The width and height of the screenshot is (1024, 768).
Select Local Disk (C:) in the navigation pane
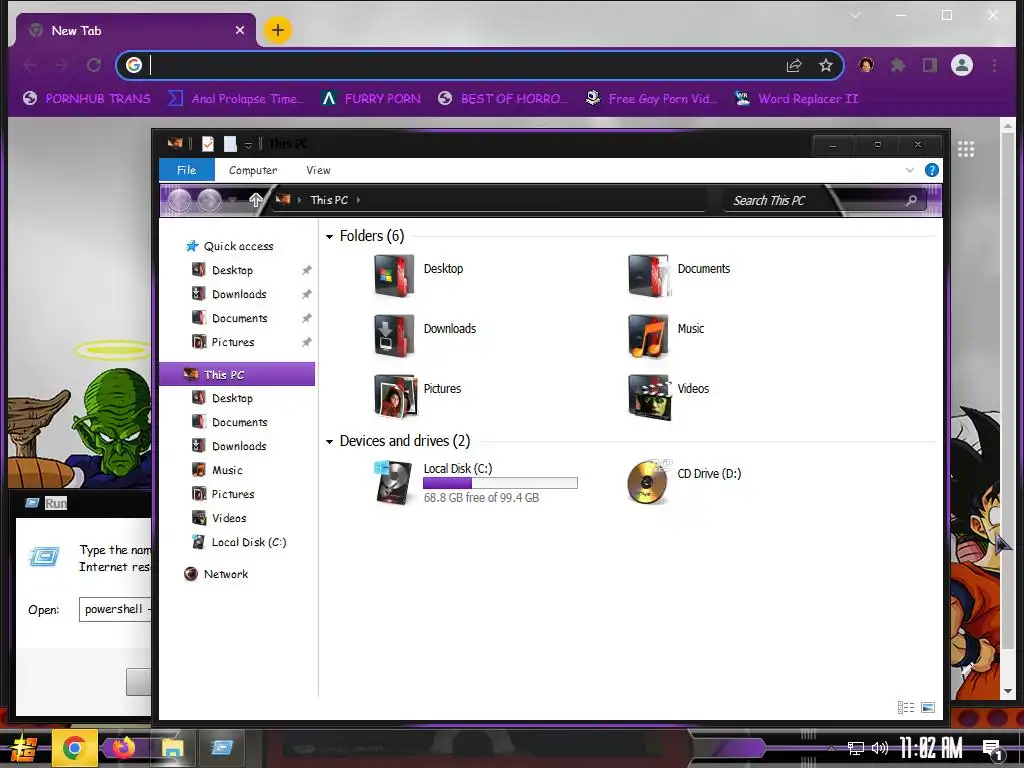[x=248, y=542]
